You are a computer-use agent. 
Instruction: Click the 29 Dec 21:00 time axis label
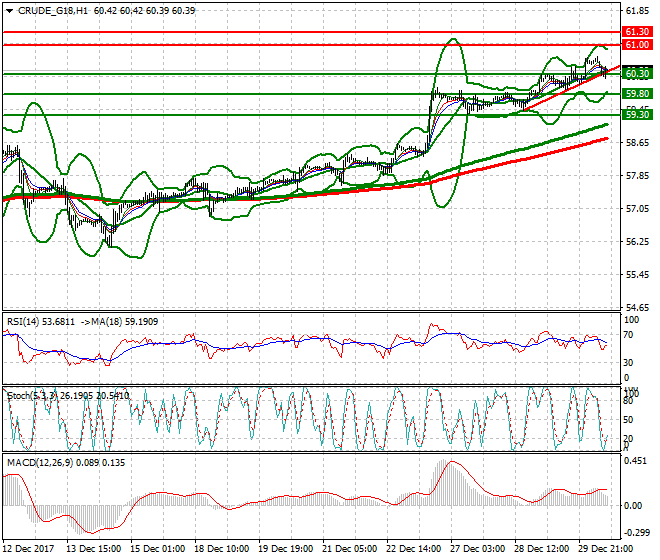pyautogui.click(x=605, y=549)
